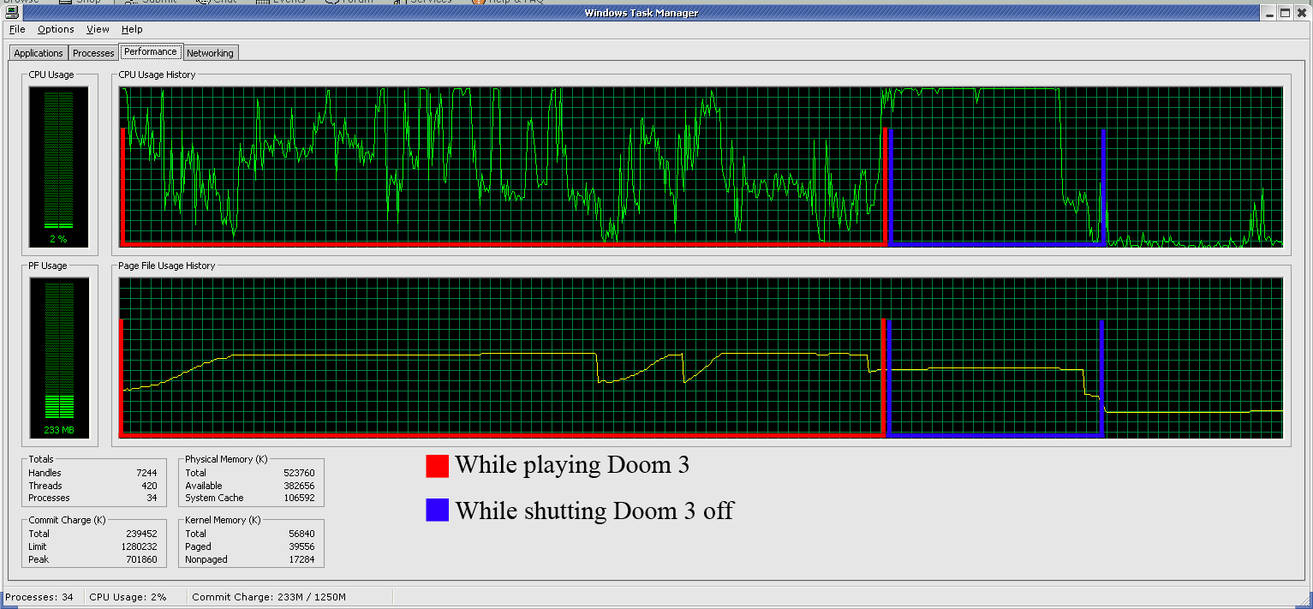Click status bar Commit Charge: 233M / 1250M
The image size is (1313, 609).
coord(268,597)
